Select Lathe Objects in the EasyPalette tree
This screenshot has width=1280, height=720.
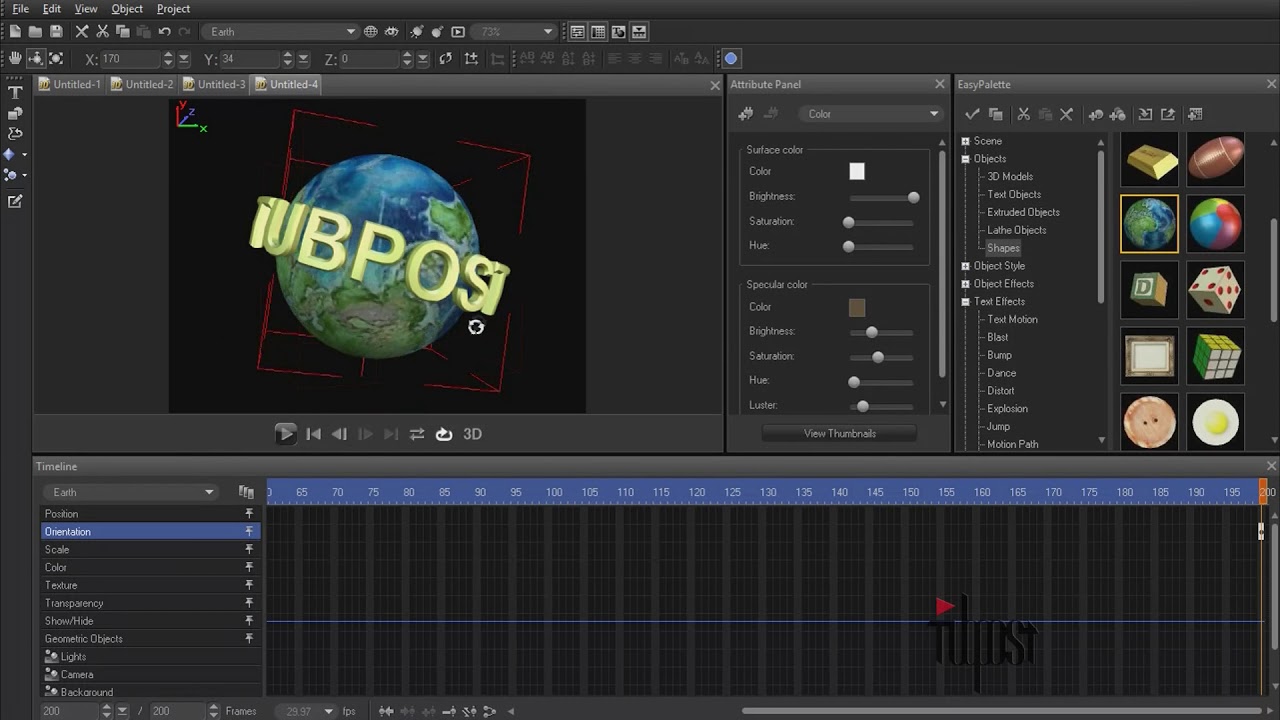1016,230
